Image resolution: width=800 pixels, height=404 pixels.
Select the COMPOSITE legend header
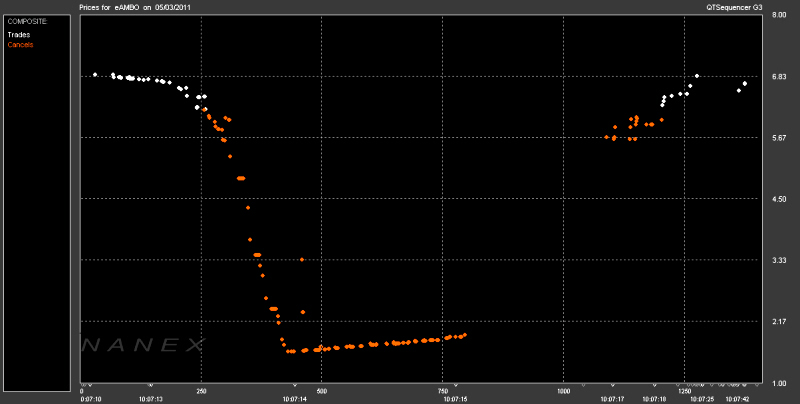tap(27, 21)
